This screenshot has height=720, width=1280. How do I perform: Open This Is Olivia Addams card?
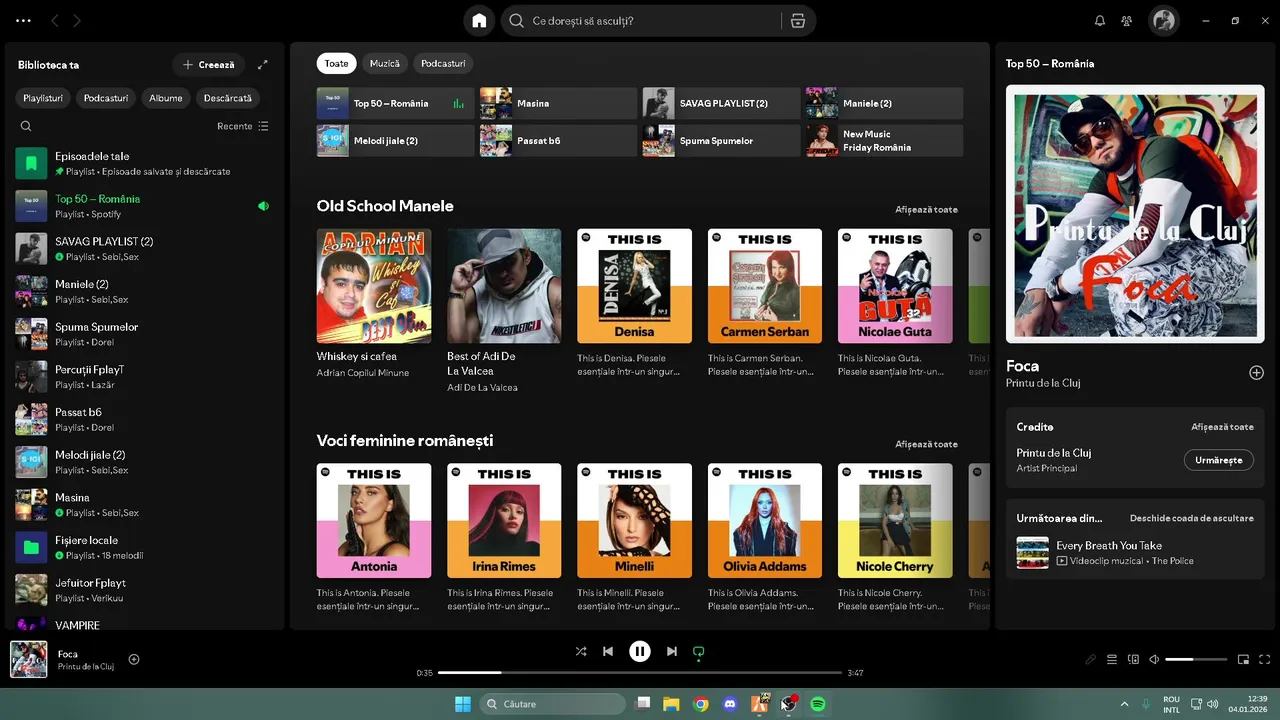pos(765,520)
